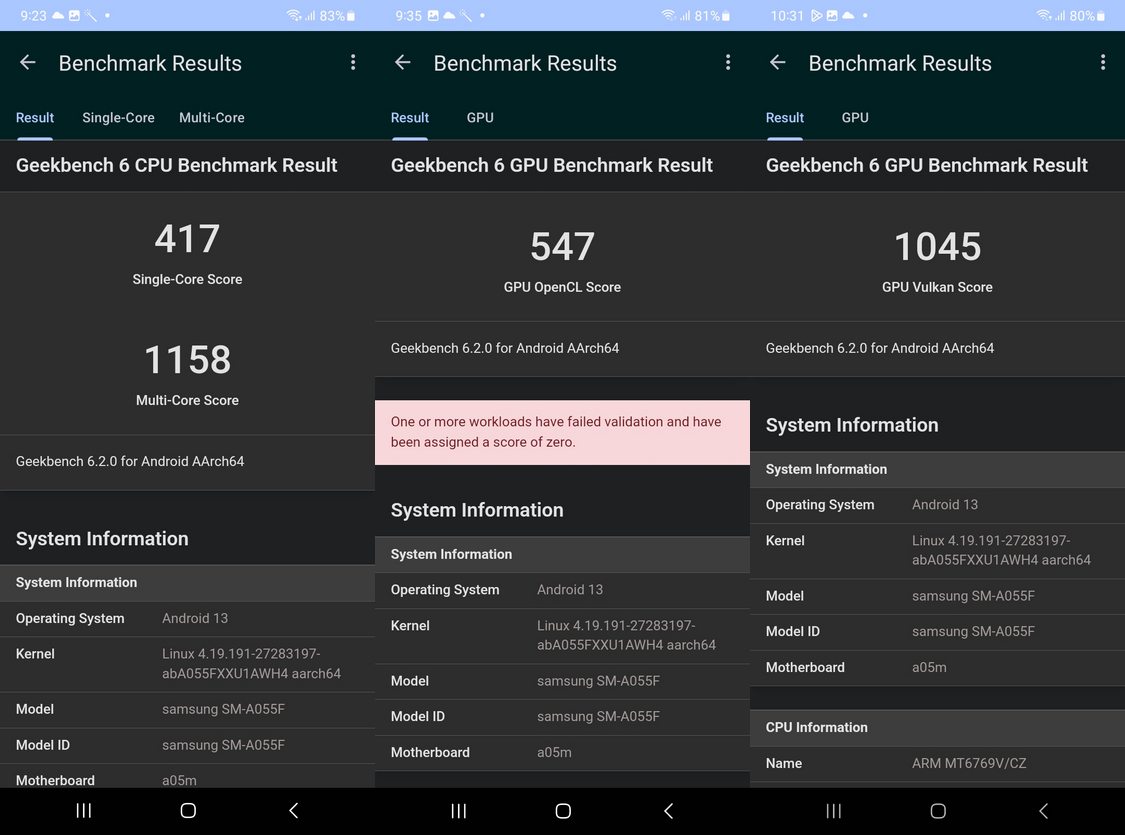Tap 10:31 clock in status bar
Viewport: 1125px width, 835px height.
coord(787,16)
